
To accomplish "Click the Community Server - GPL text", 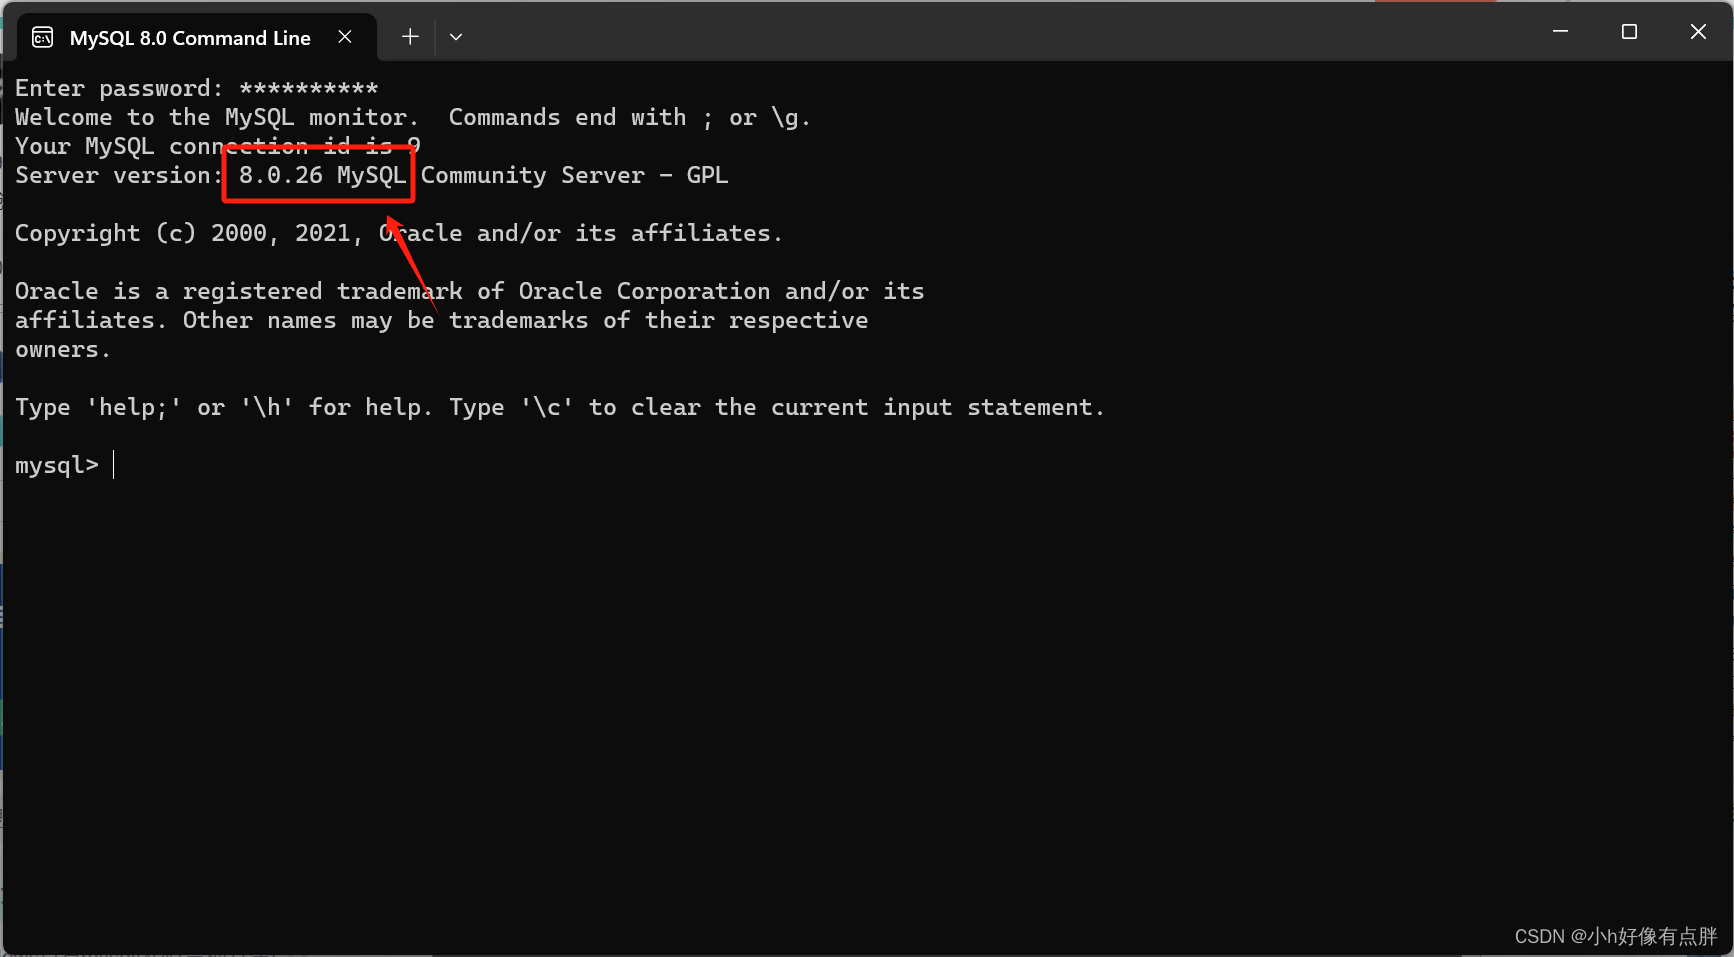I will (574, 175).
